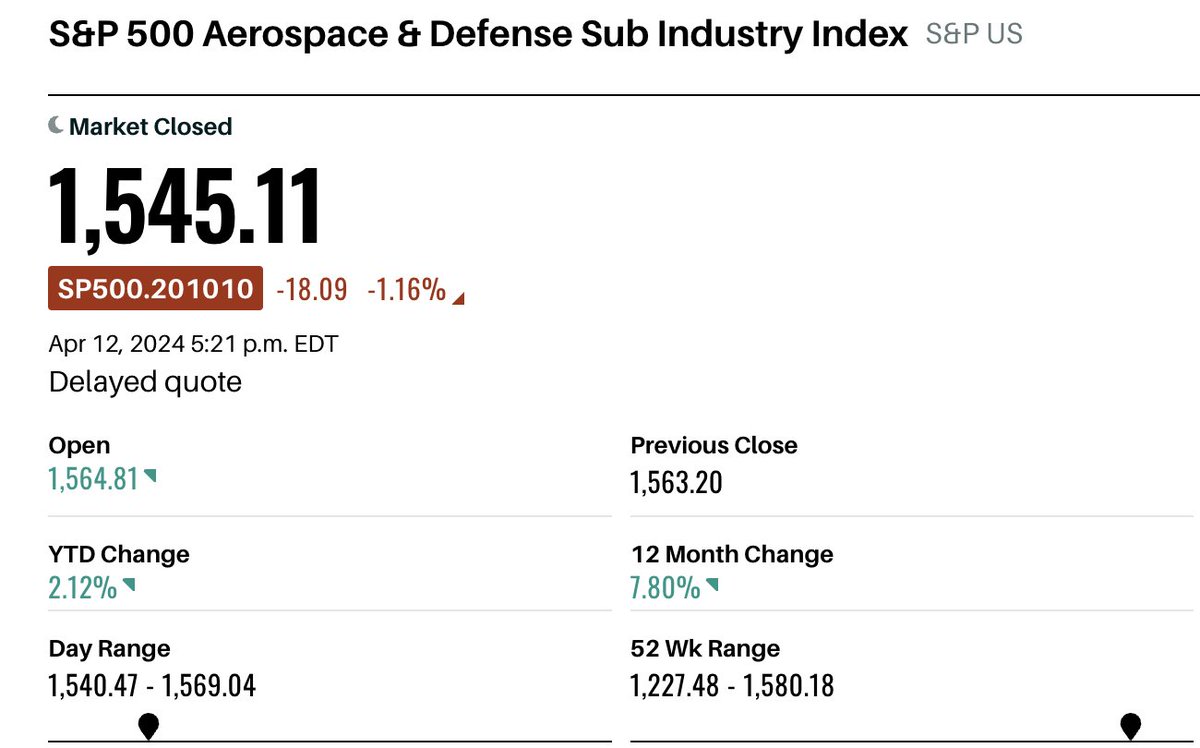Click the -1.16% percent change
The height and width of the screenshot is (748, 1200).
pyautogui.click(x=406, y=289)
